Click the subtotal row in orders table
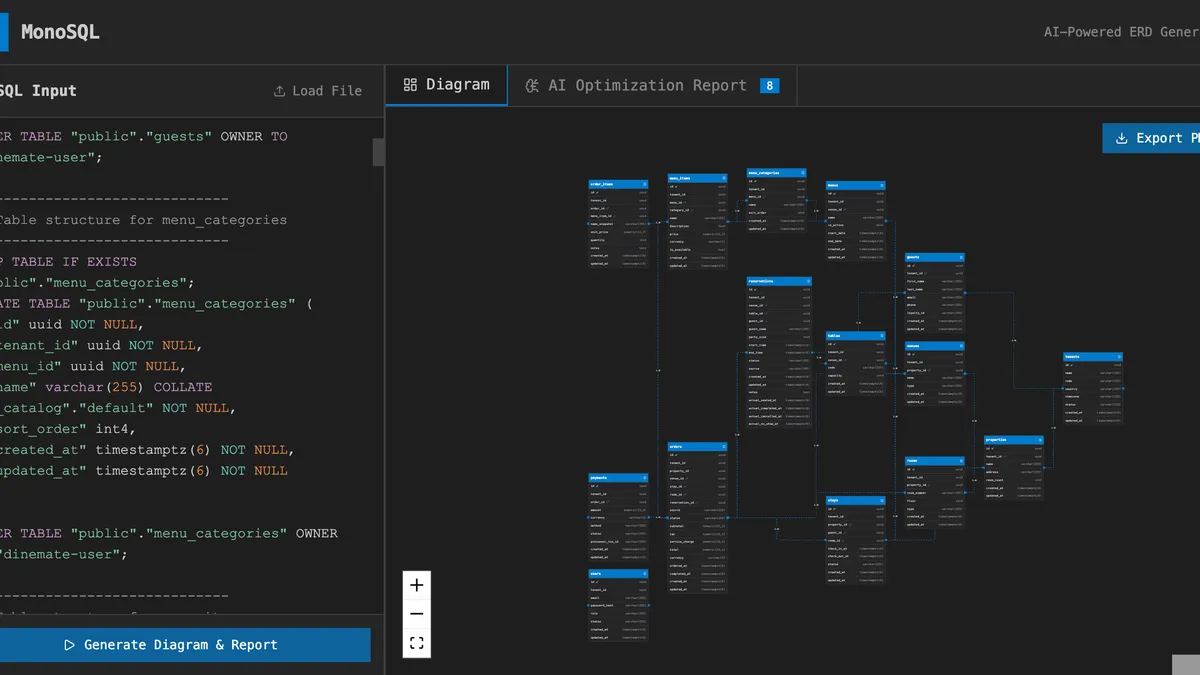 [698, 526]
